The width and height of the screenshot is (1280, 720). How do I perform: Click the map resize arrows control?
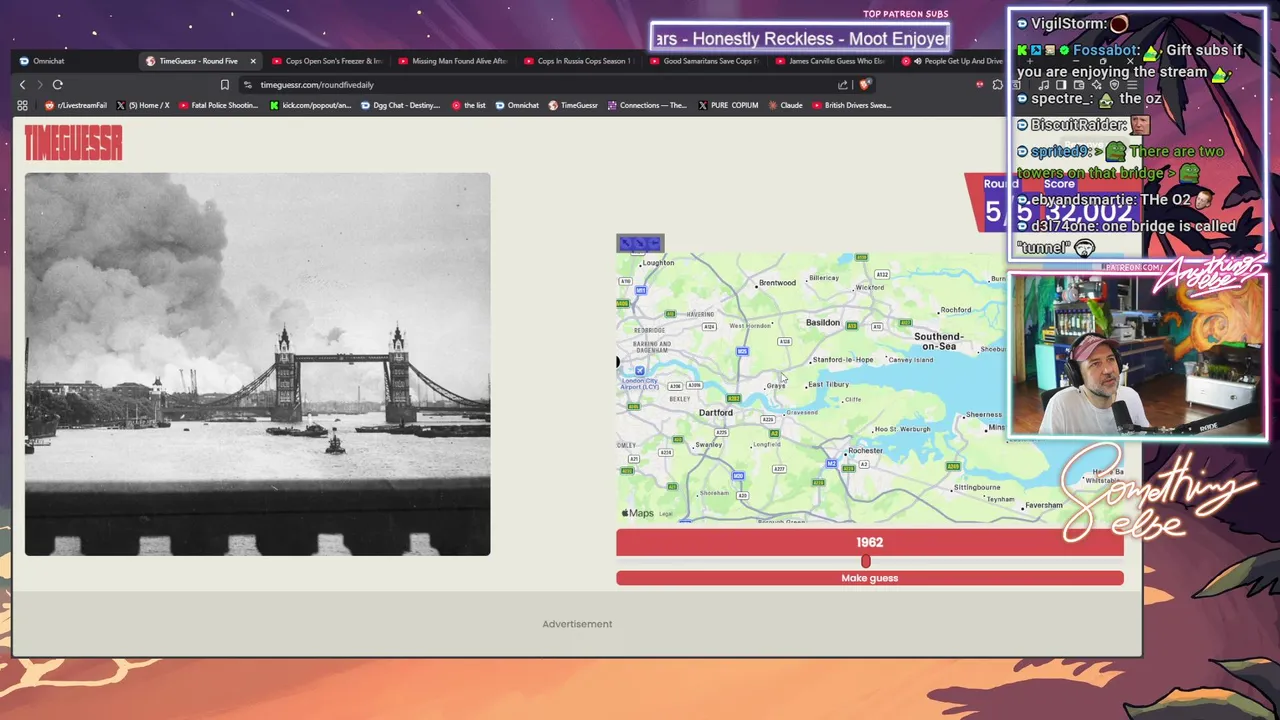click(x=640, y=243)
